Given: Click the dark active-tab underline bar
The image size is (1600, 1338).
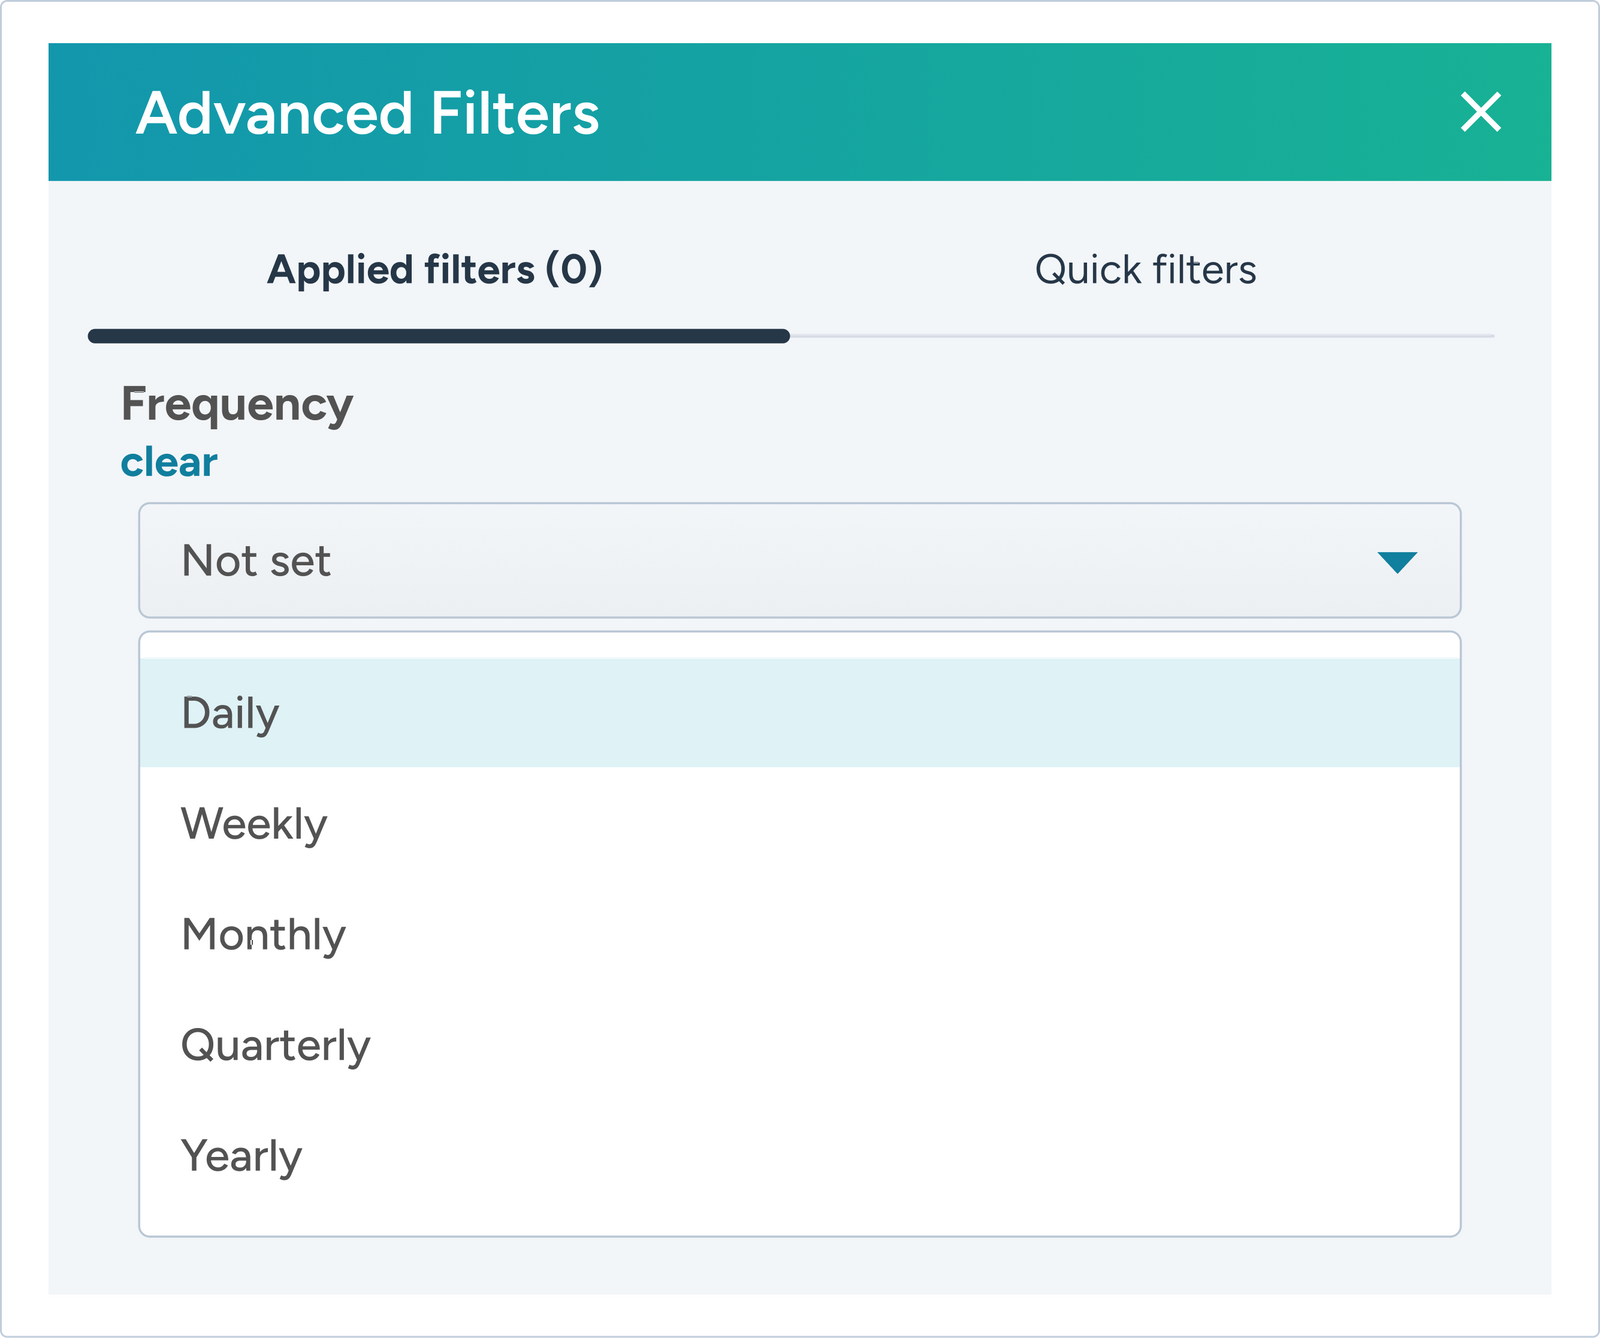Looking at the screenshot, I should (x=438, y=336).
